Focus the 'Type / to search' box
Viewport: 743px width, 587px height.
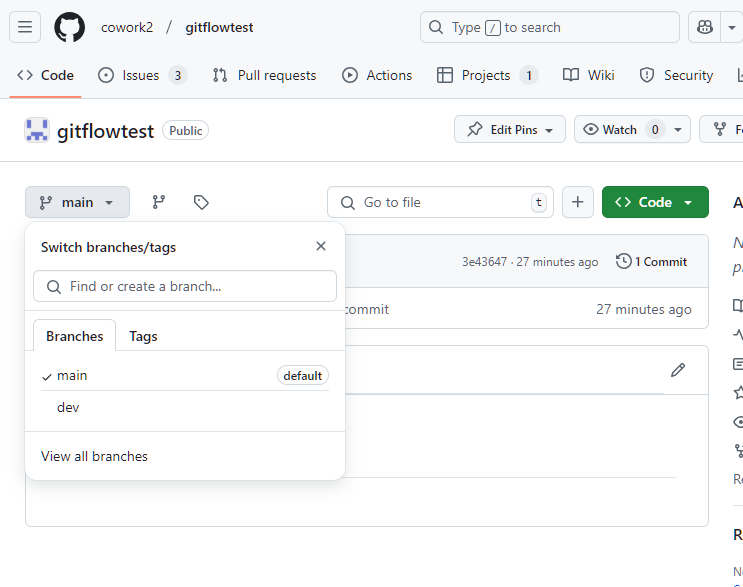tap(550, 27)
